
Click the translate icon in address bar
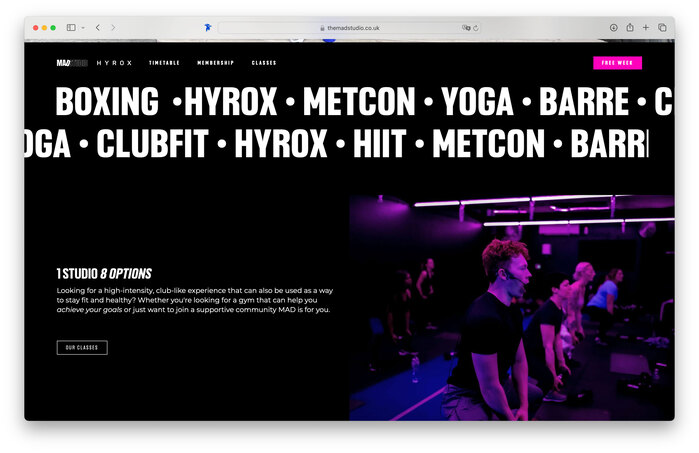pos(466,28)
